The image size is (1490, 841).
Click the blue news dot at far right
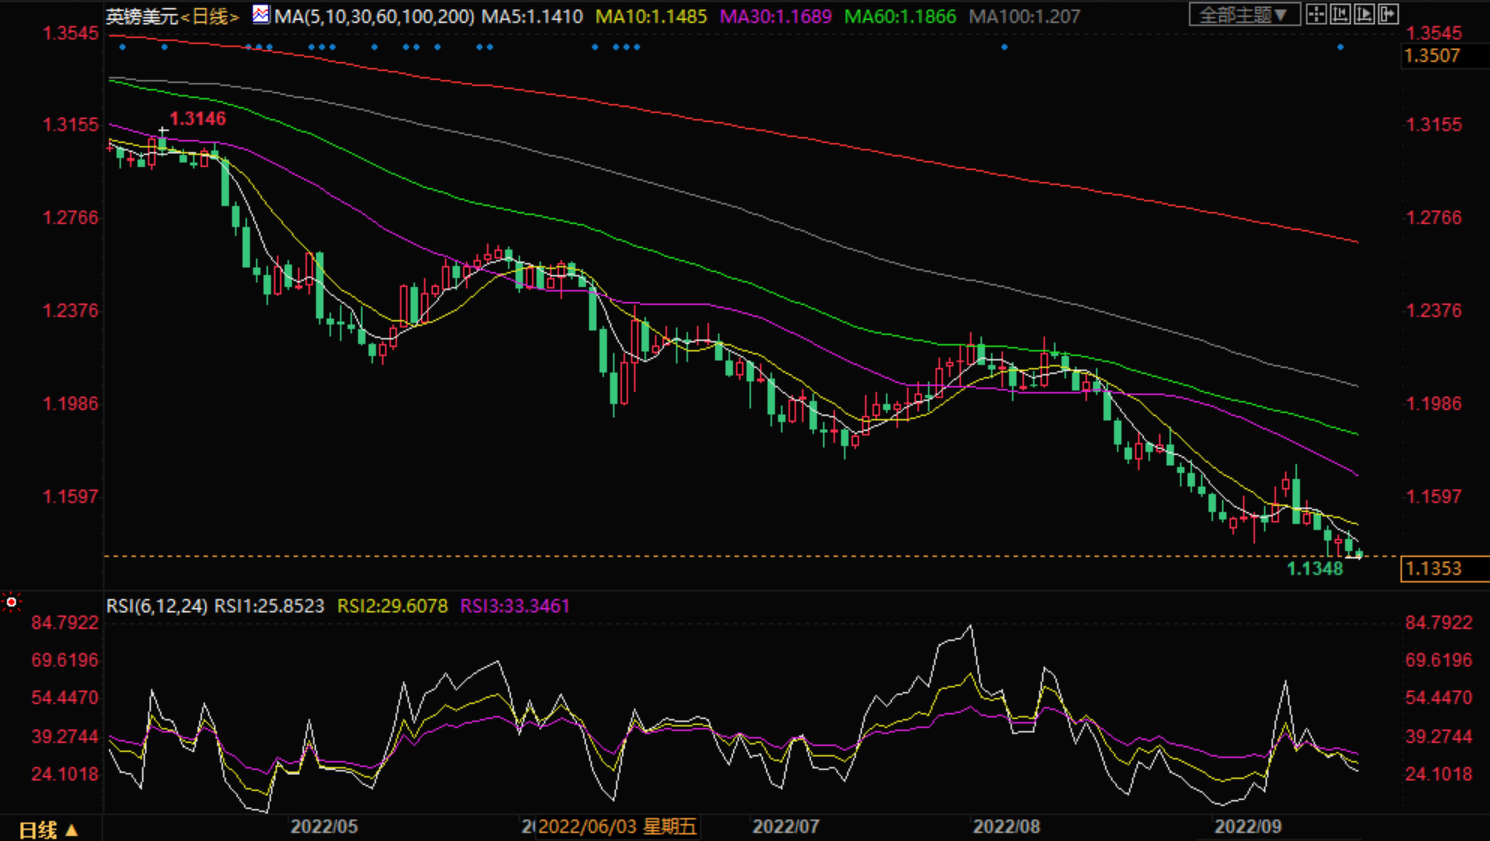(1340, 47)
